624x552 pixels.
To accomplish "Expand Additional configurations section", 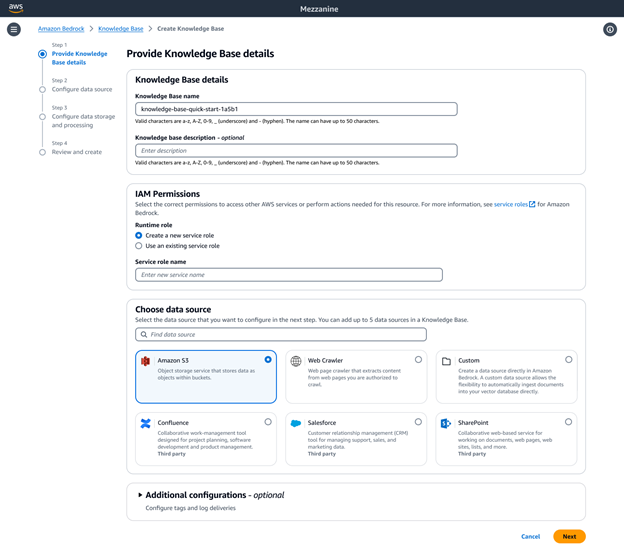I will pyautogui.click(x=140, y=495).
